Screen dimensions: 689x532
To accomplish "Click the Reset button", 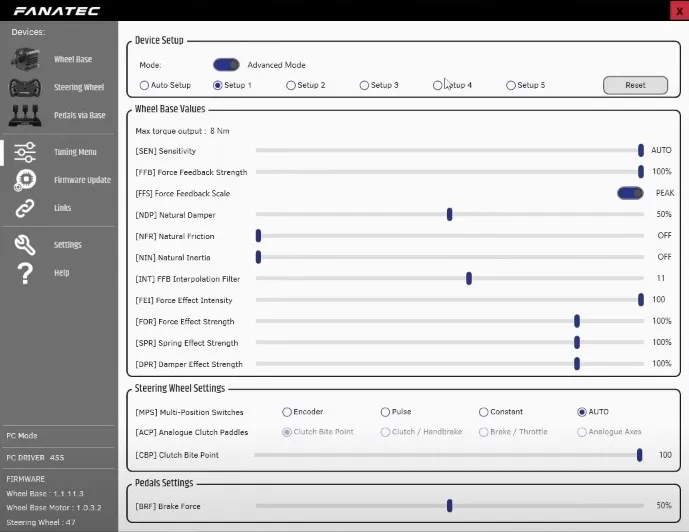I will [635, 85].
